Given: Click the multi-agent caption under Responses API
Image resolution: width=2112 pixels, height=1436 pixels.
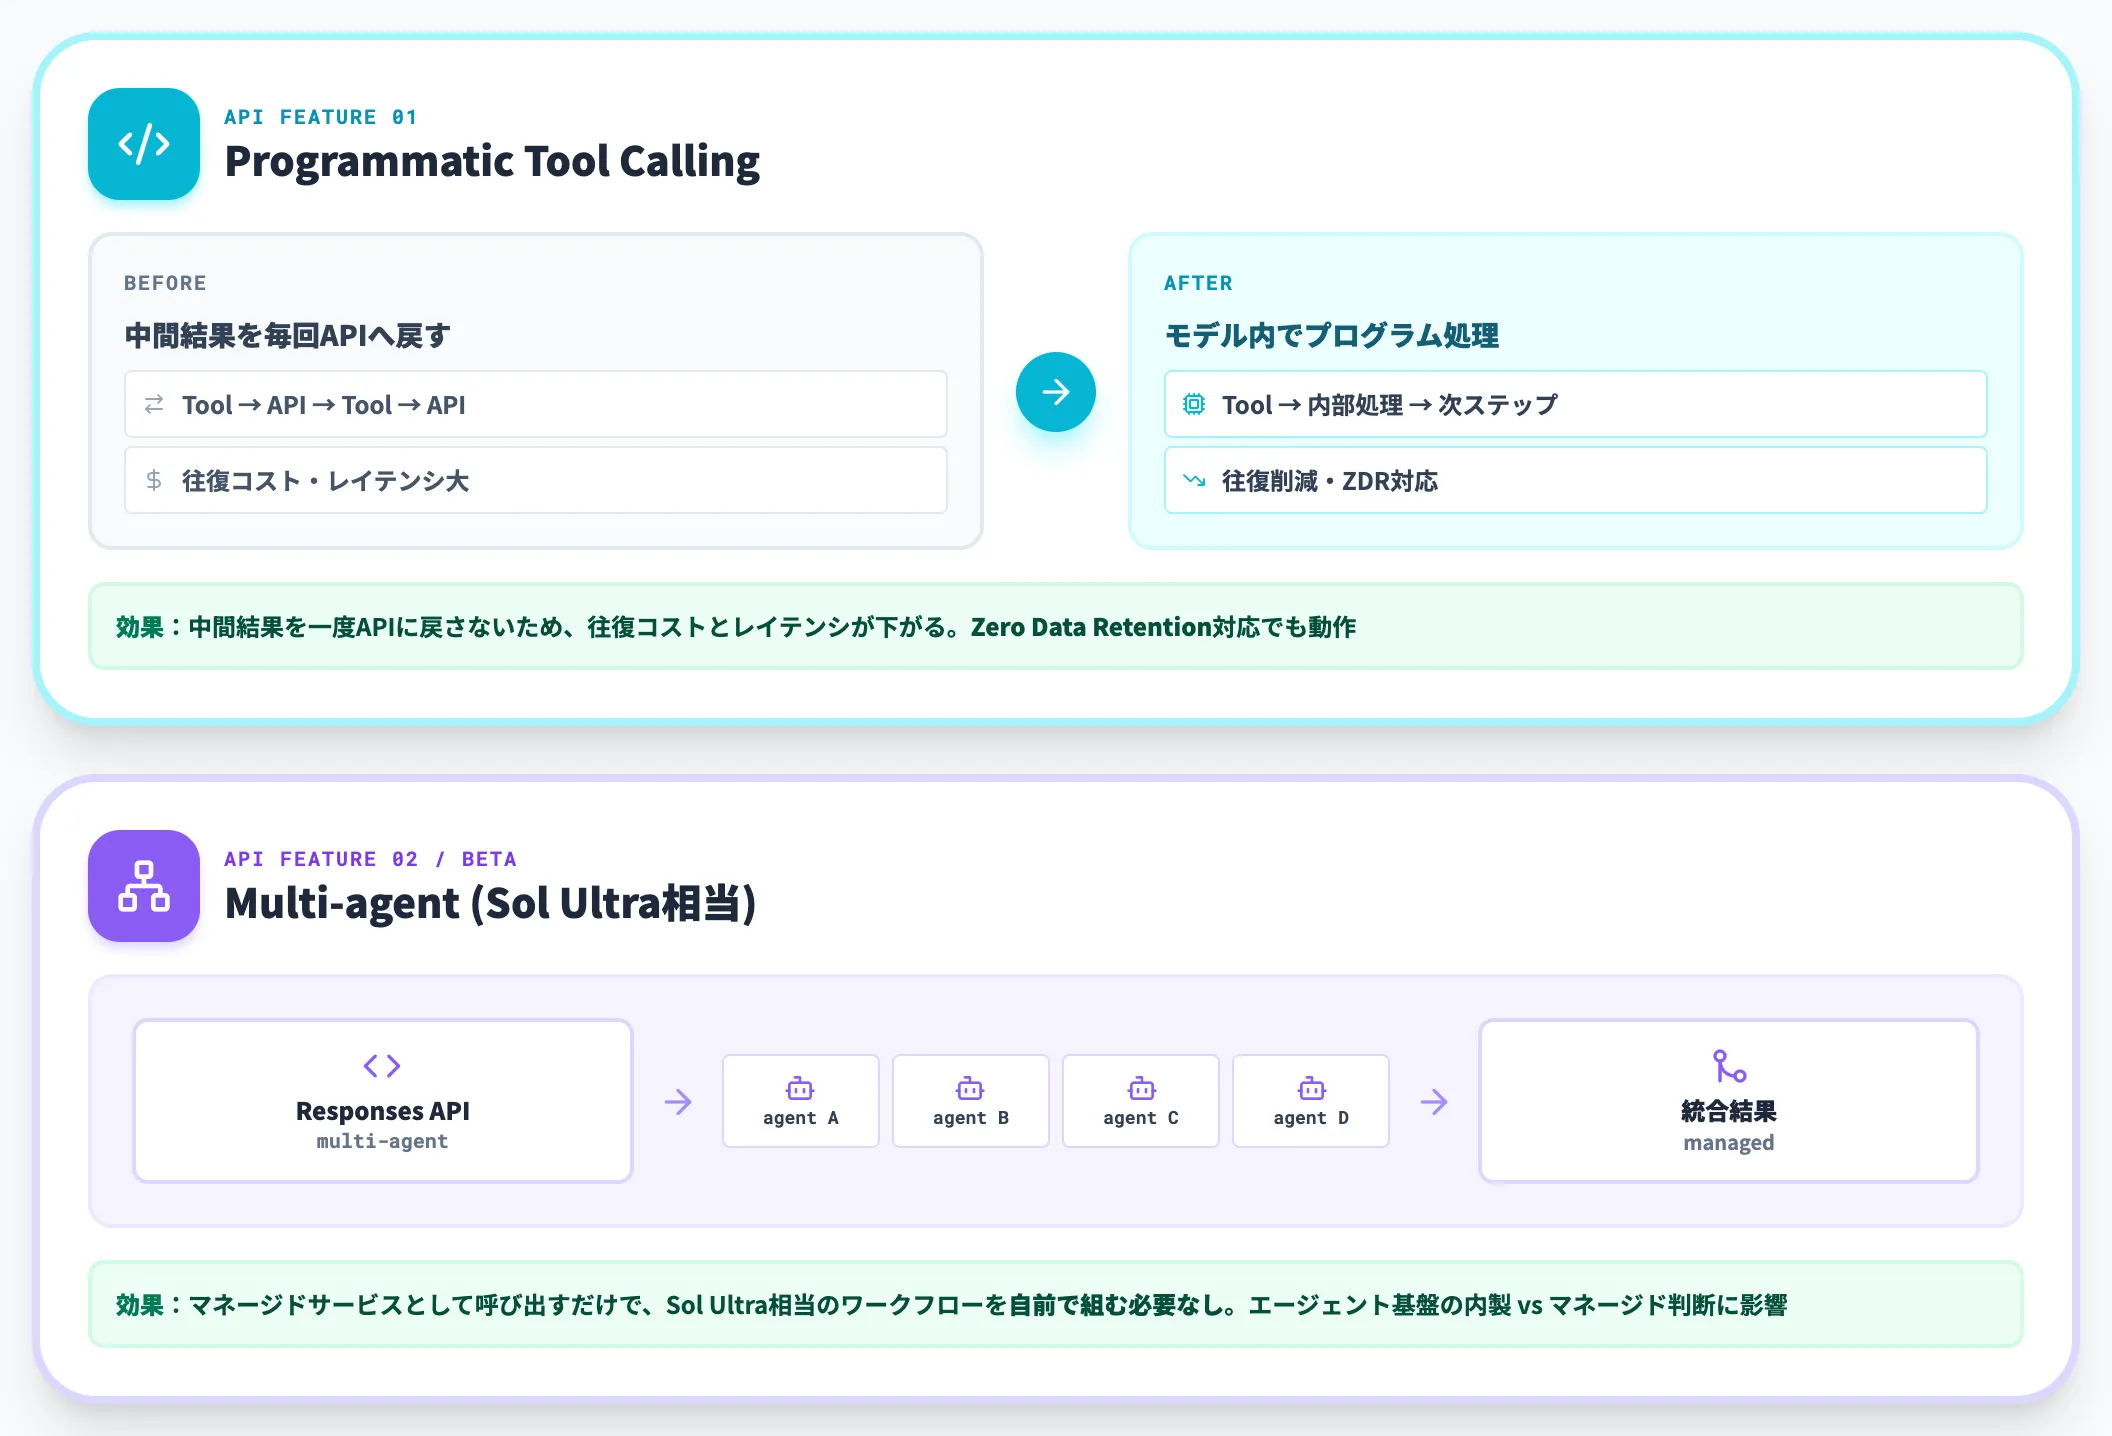Looking at the screenshot, I should (x=382, y=1141).
